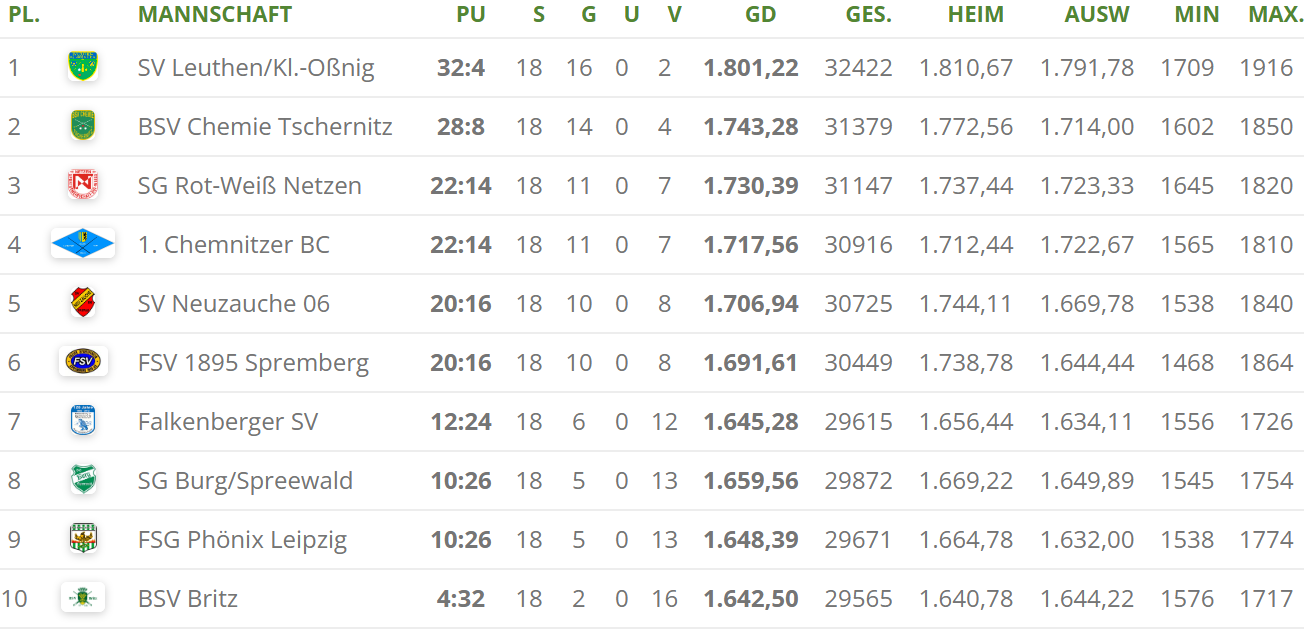
Task: Click the SV Leuthen/Kl.-Oßnig club logo
Action: point(82,67)
